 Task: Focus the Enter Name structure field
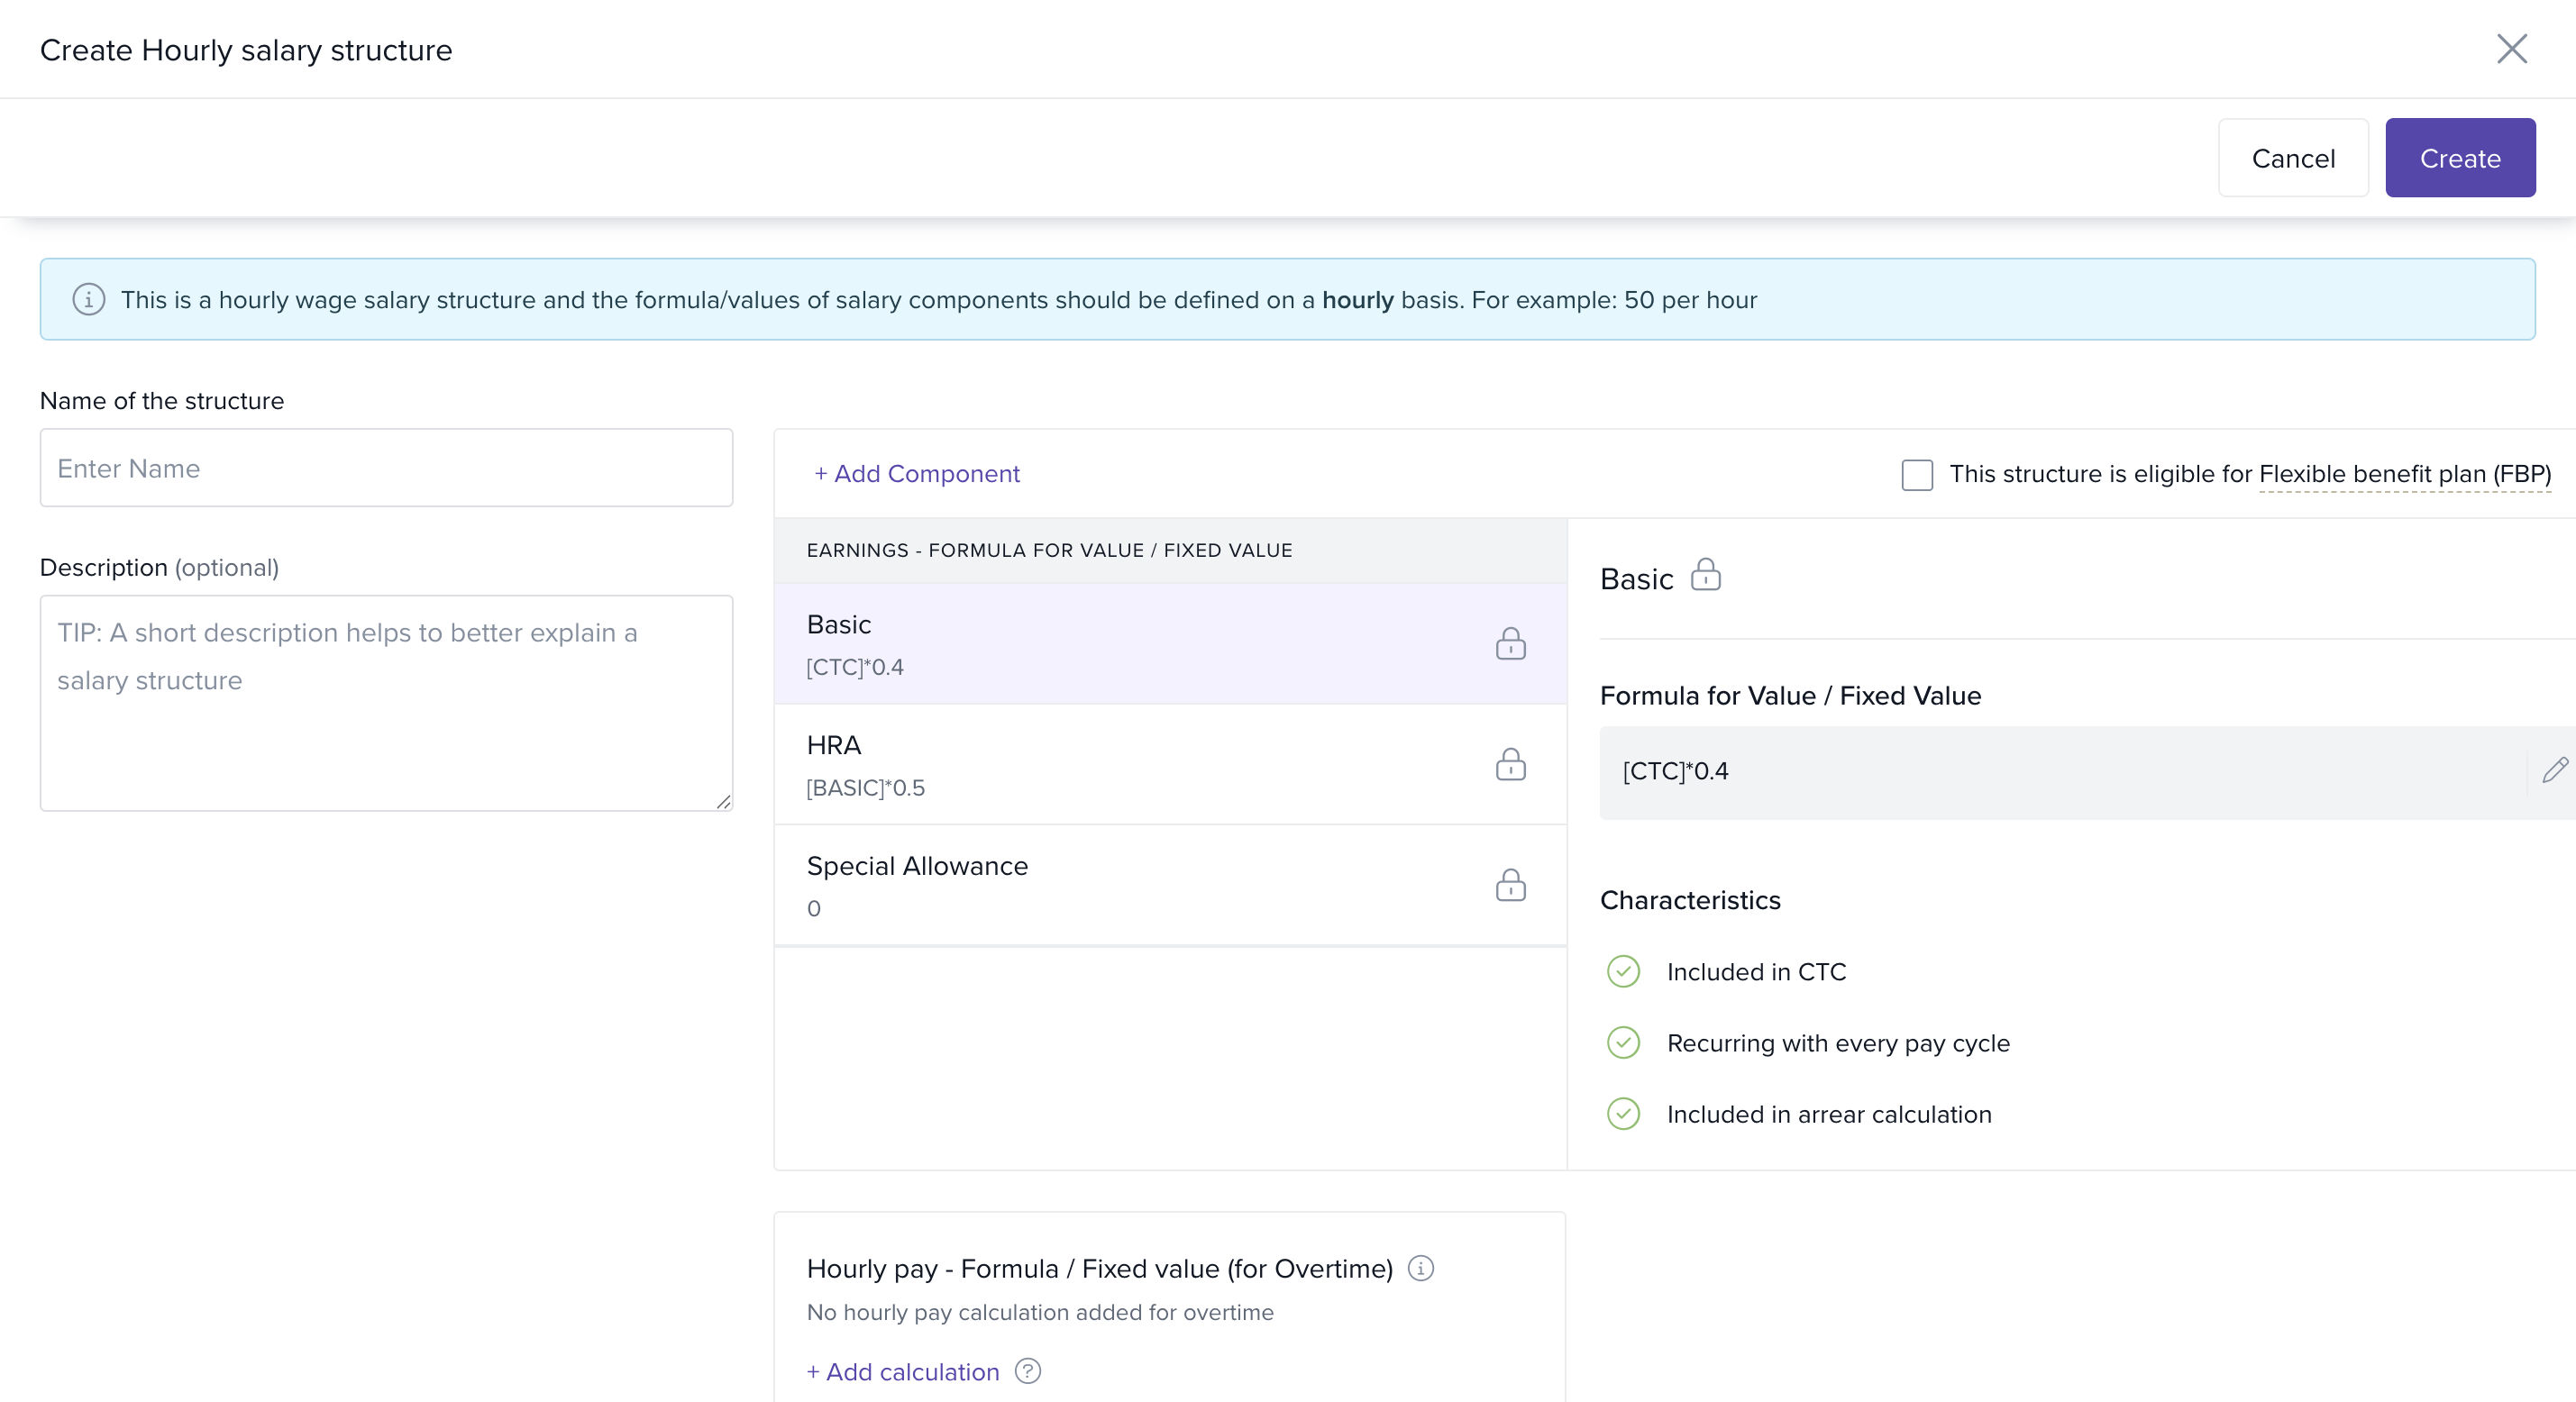click(x=386, y=468)
